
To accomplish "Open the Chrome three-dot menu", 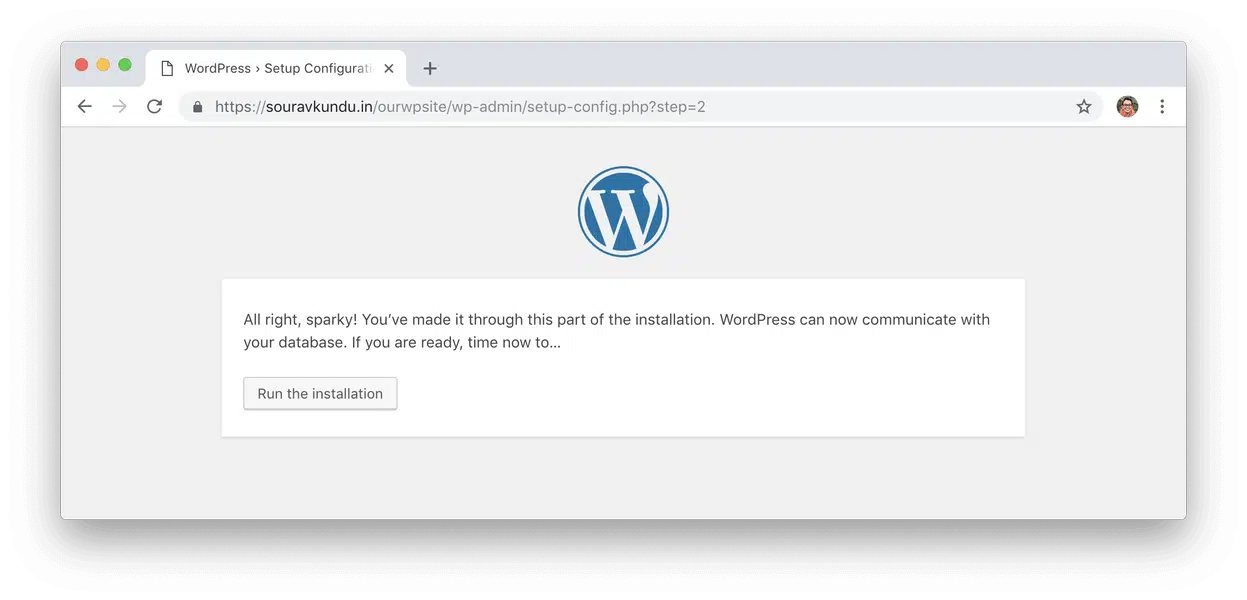I will [1162, 106].
